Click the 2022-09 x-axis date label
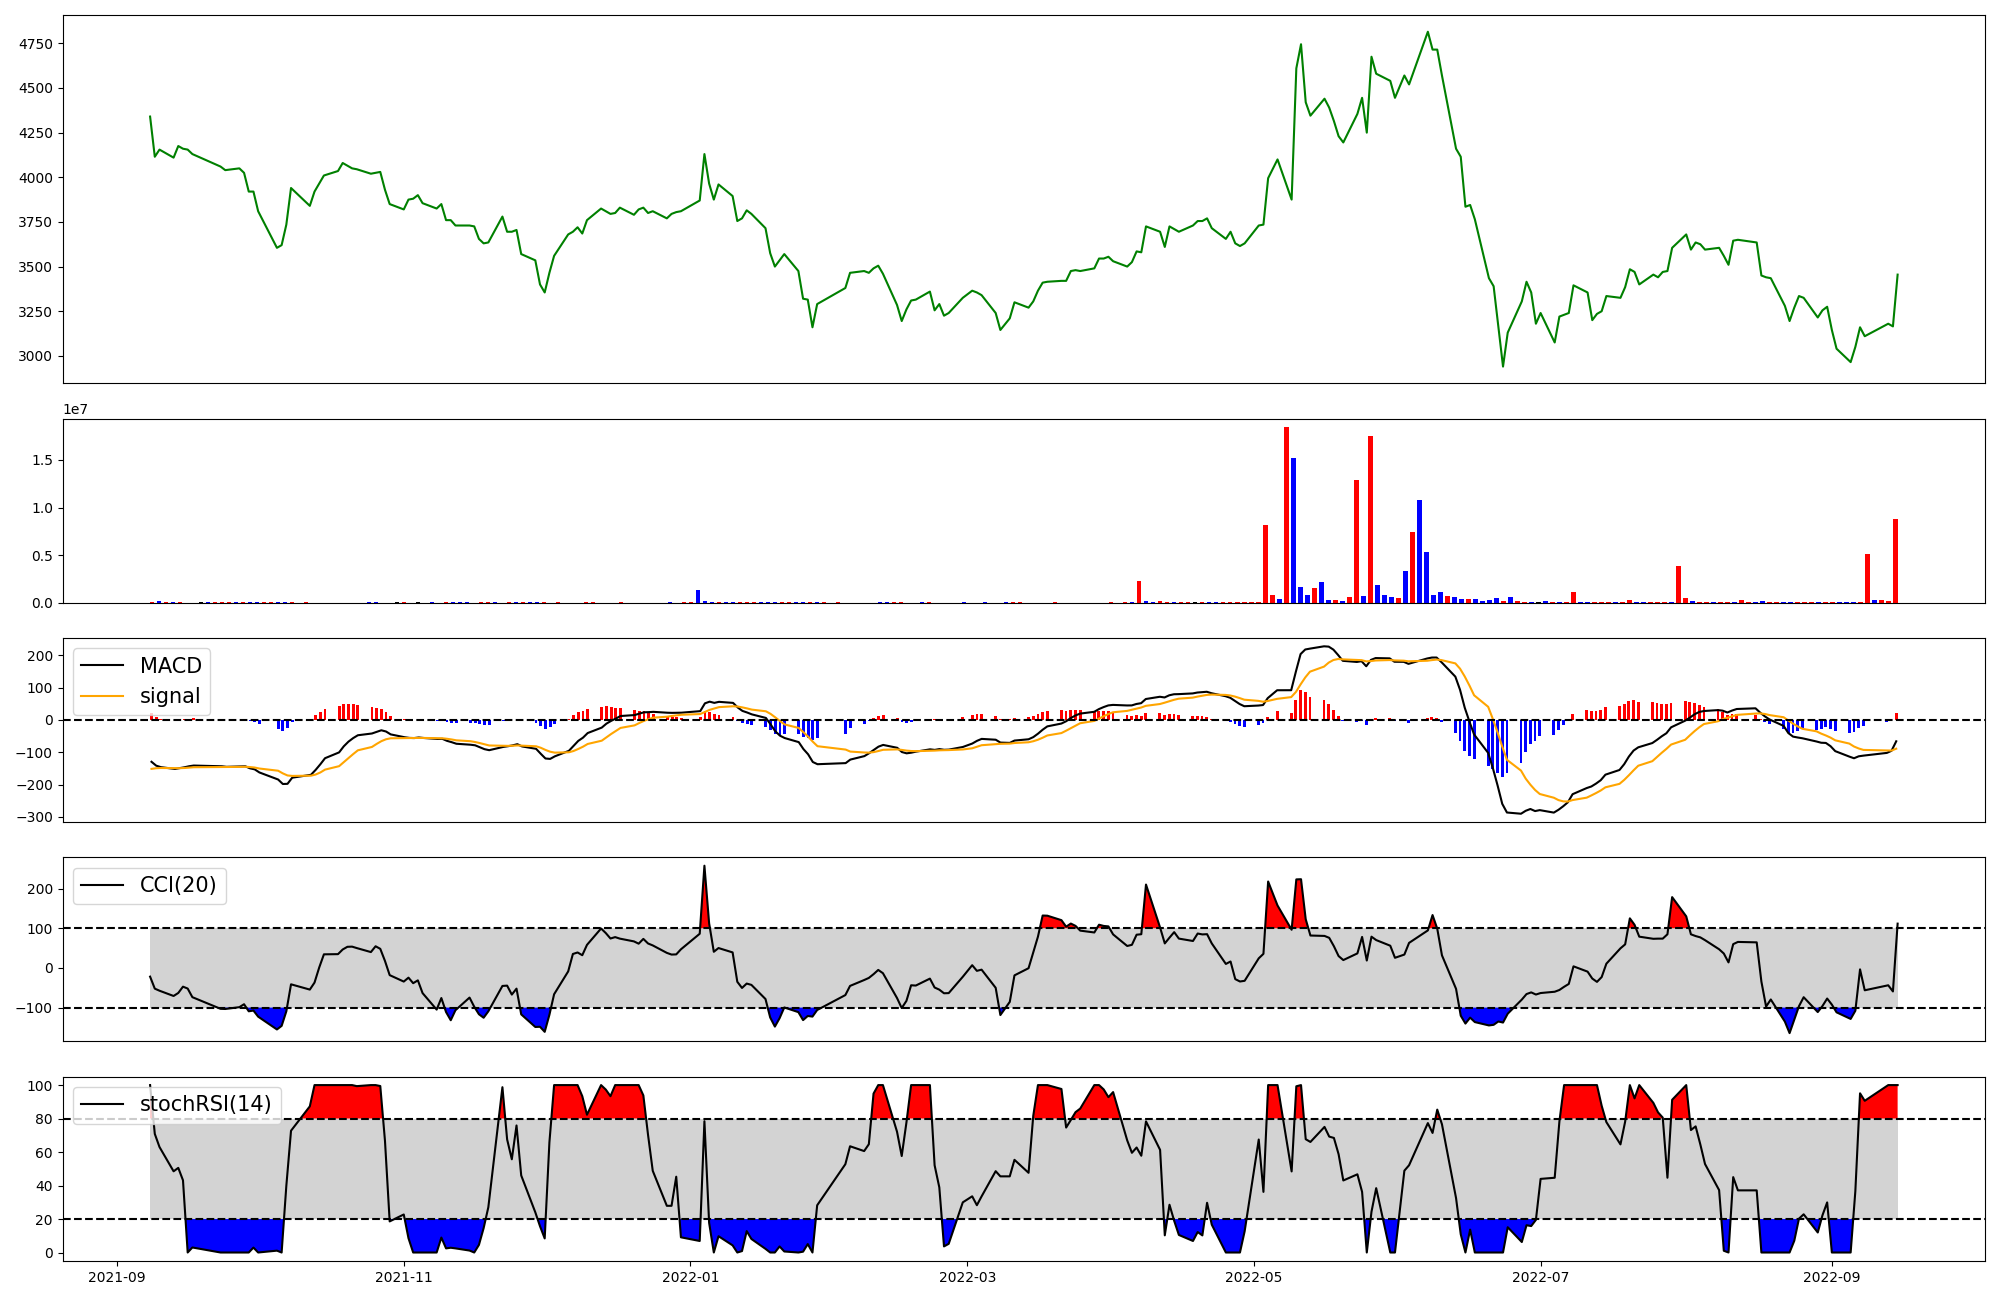This screenshot has height=1300, width=2000. (1831, 1277)
